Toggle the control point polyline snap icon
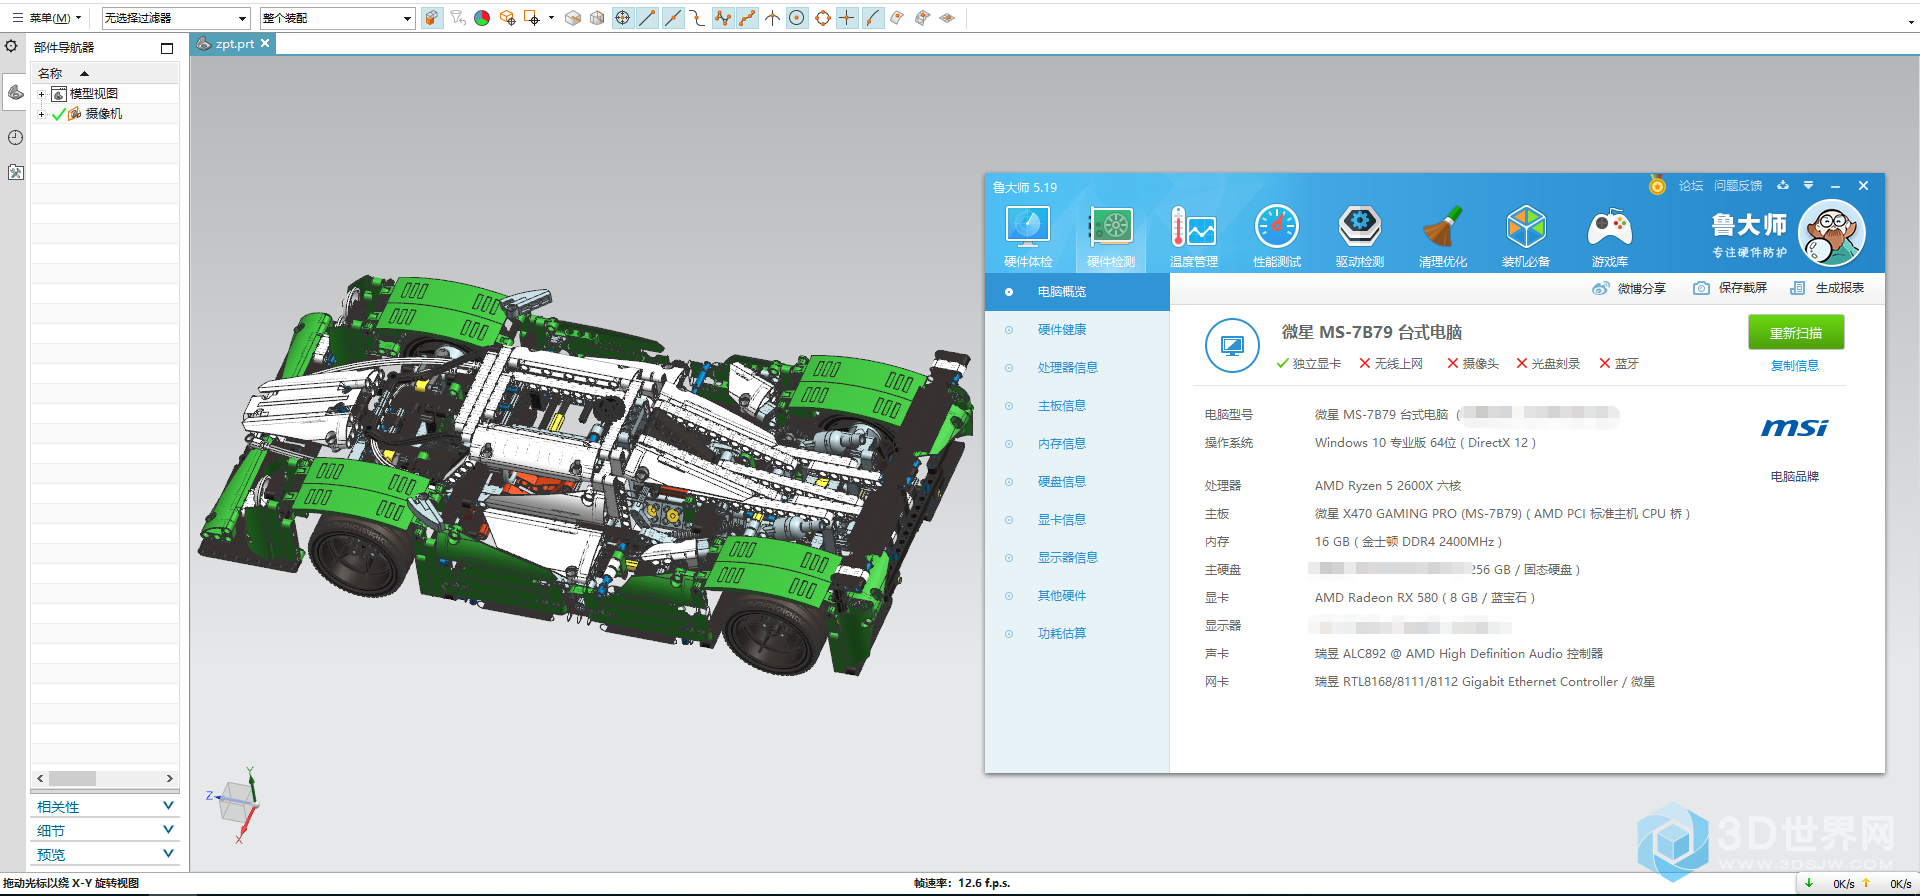This screenshot has width=1920, height=896. click(x=724, y=18)
